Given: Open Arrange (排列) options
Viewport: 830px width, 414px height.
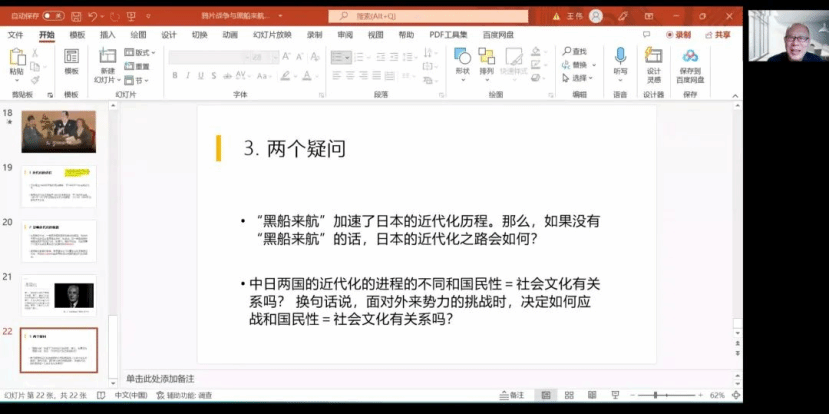Looking at the screenshot, I should [x=486, y=62].
